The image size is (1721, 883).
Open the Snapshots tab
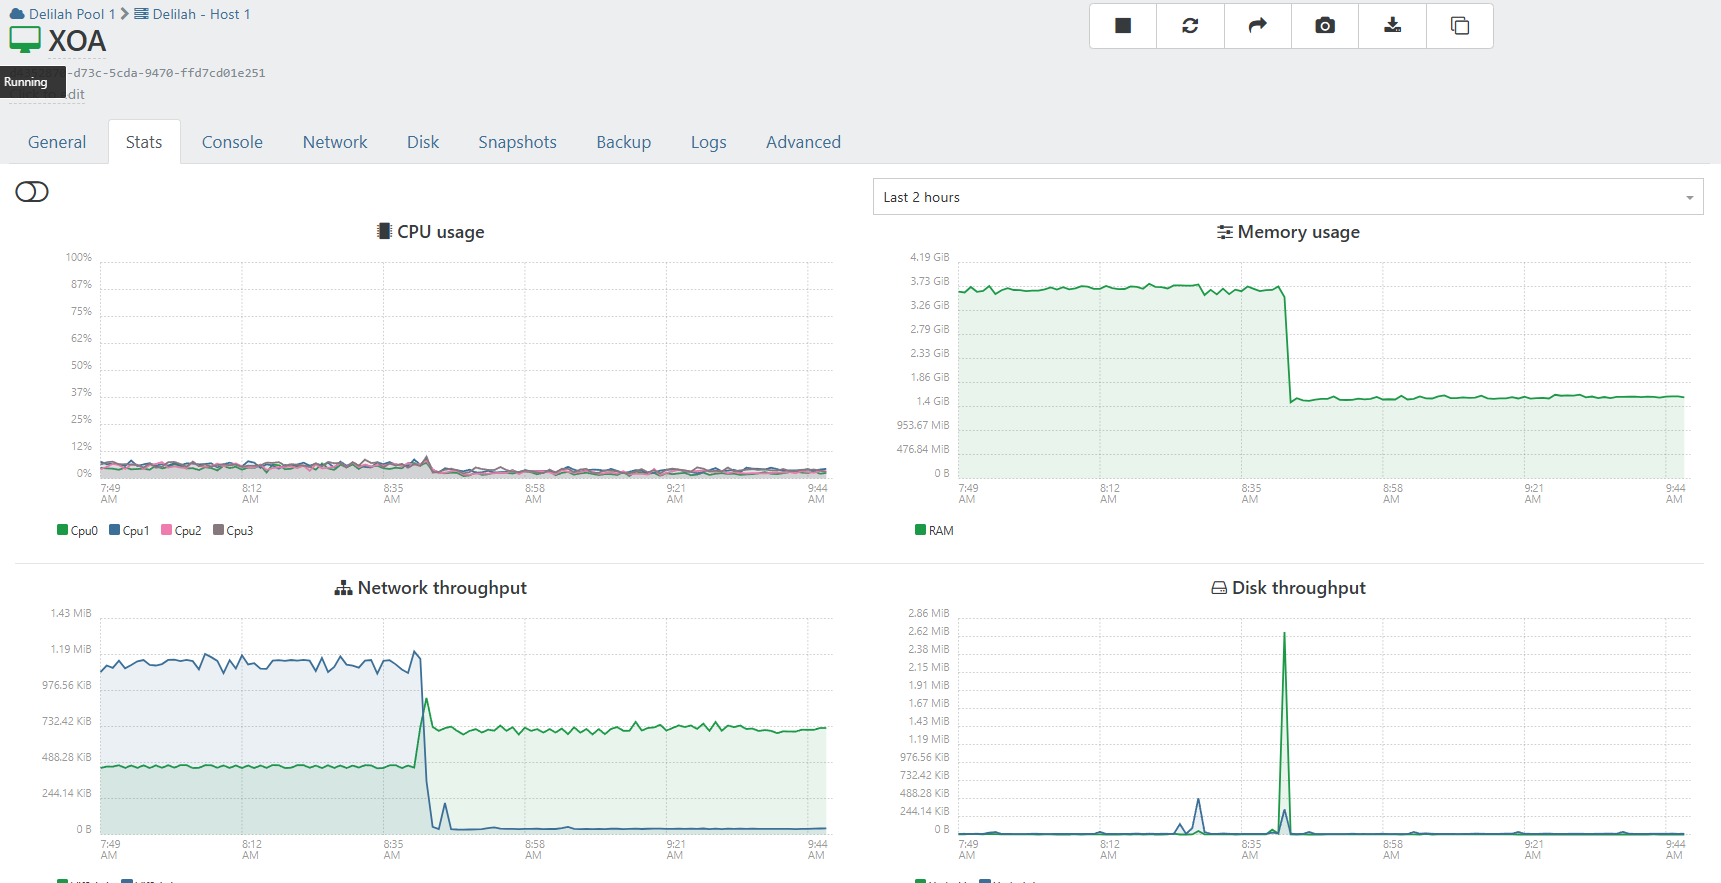click(x=517, y=142)
